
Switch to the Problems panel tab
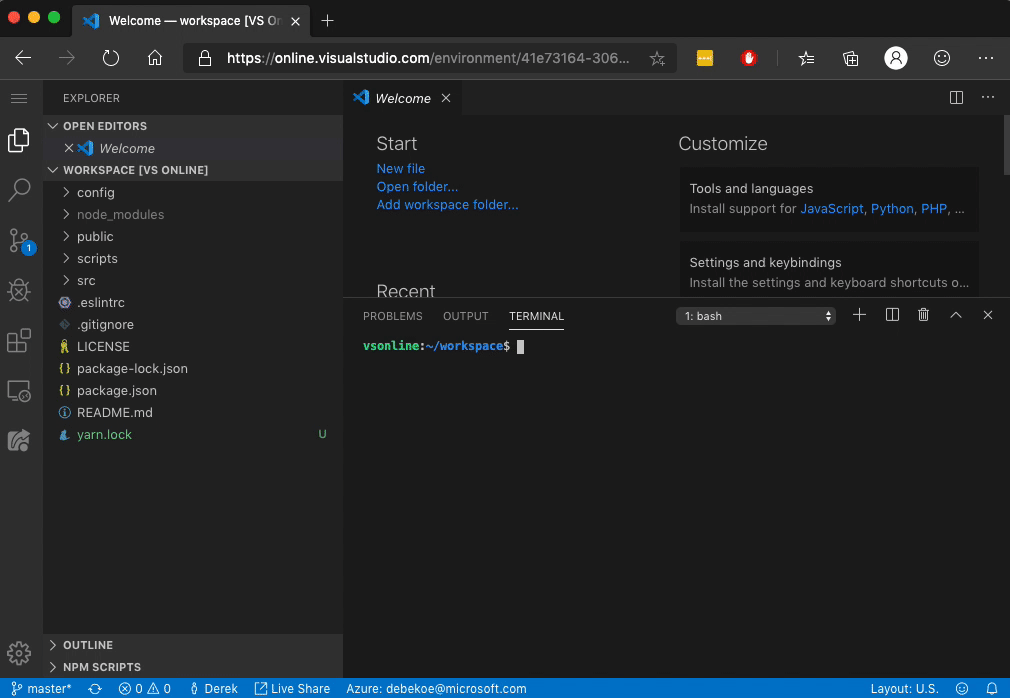392,316
